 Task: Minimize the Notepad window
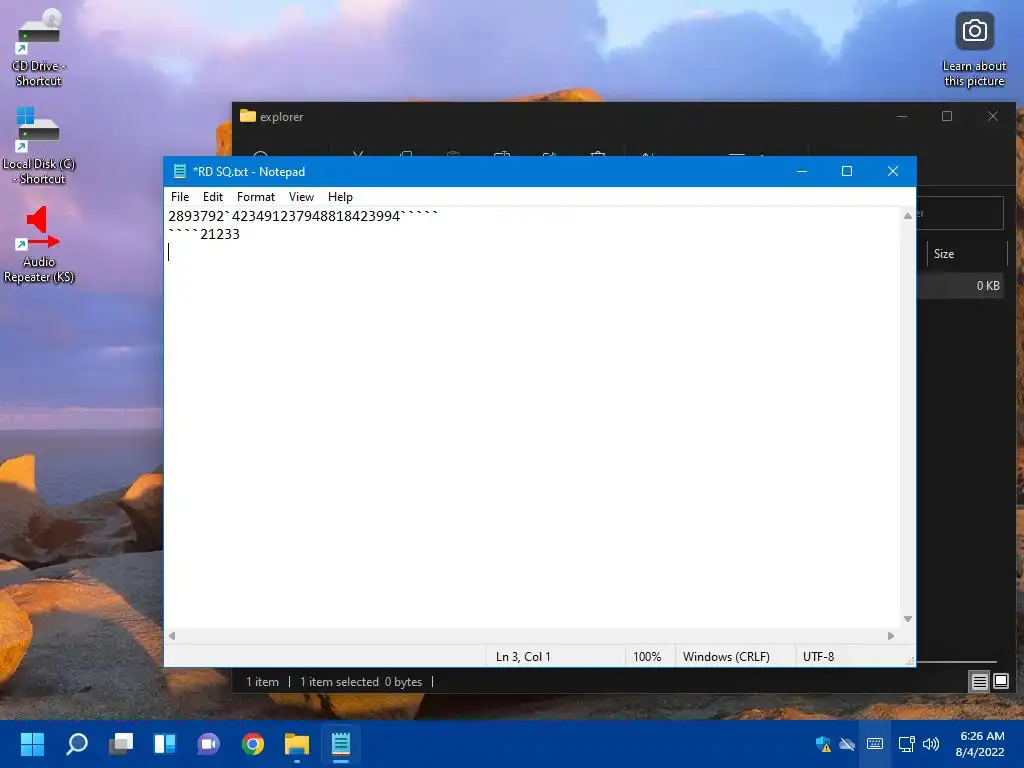click(x=802, y=171)
